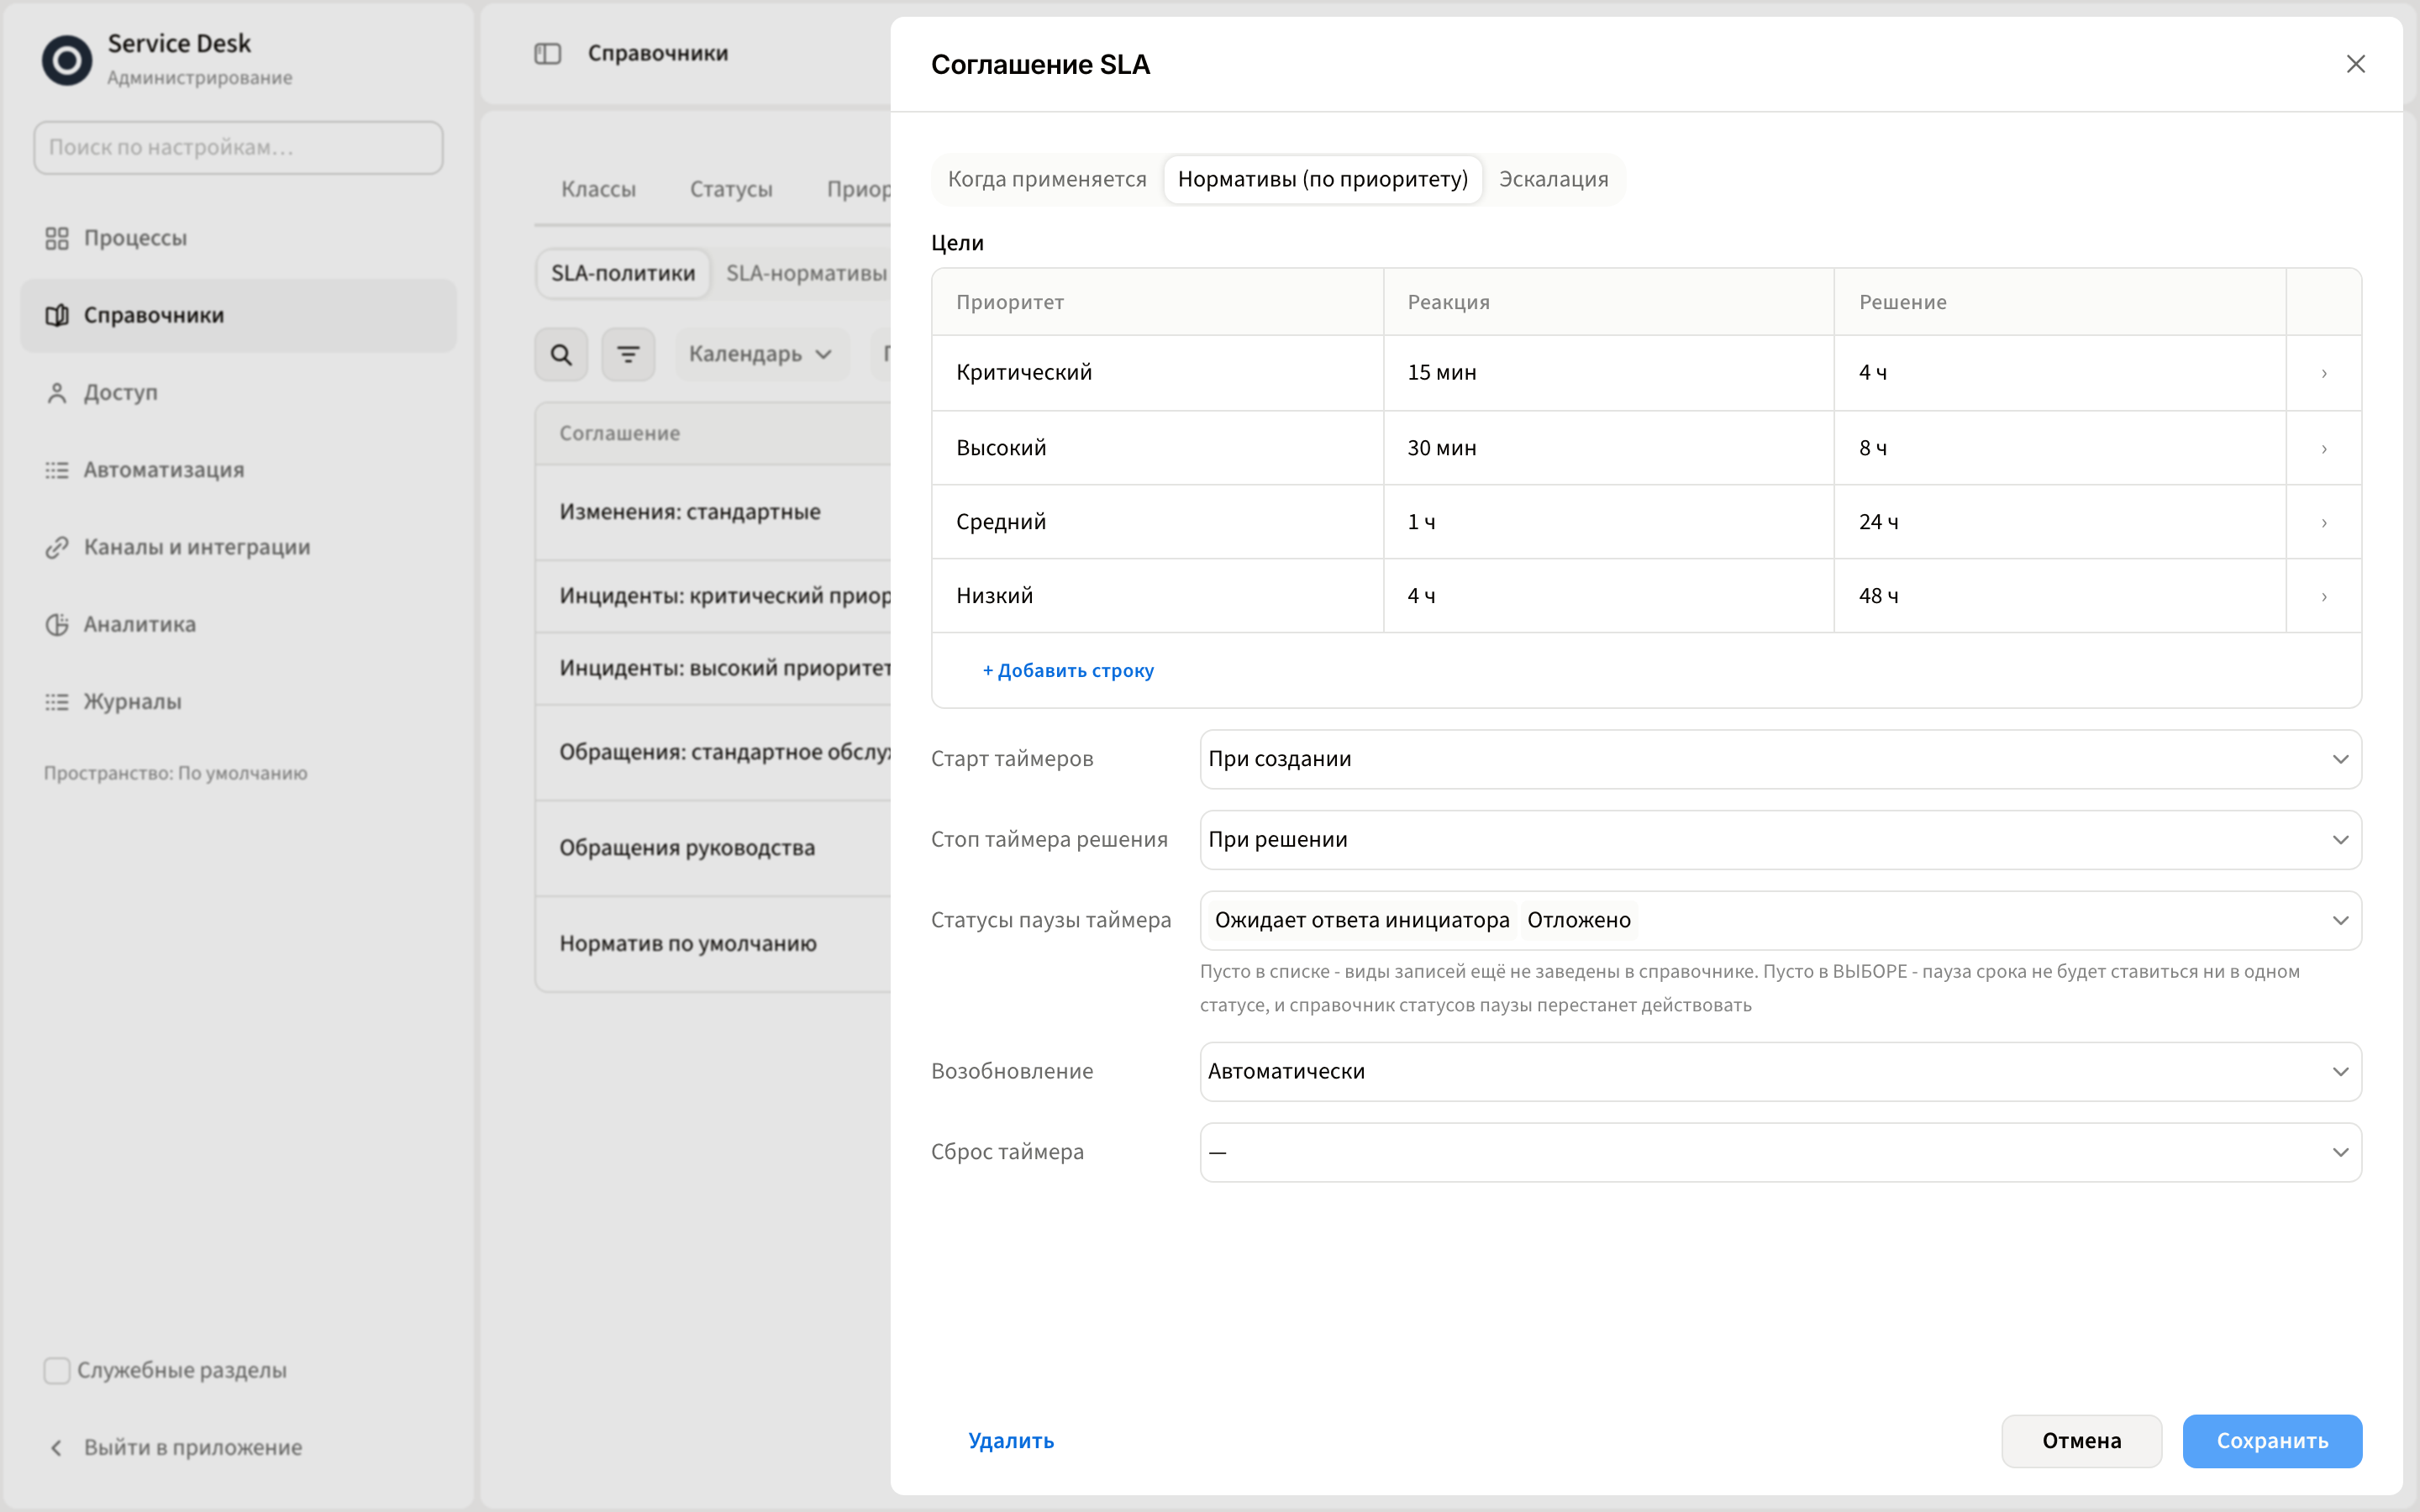The image size is (2420, 1512).
Task: Enable the Служебные разделы checkbox
Action: (57, 1370)
